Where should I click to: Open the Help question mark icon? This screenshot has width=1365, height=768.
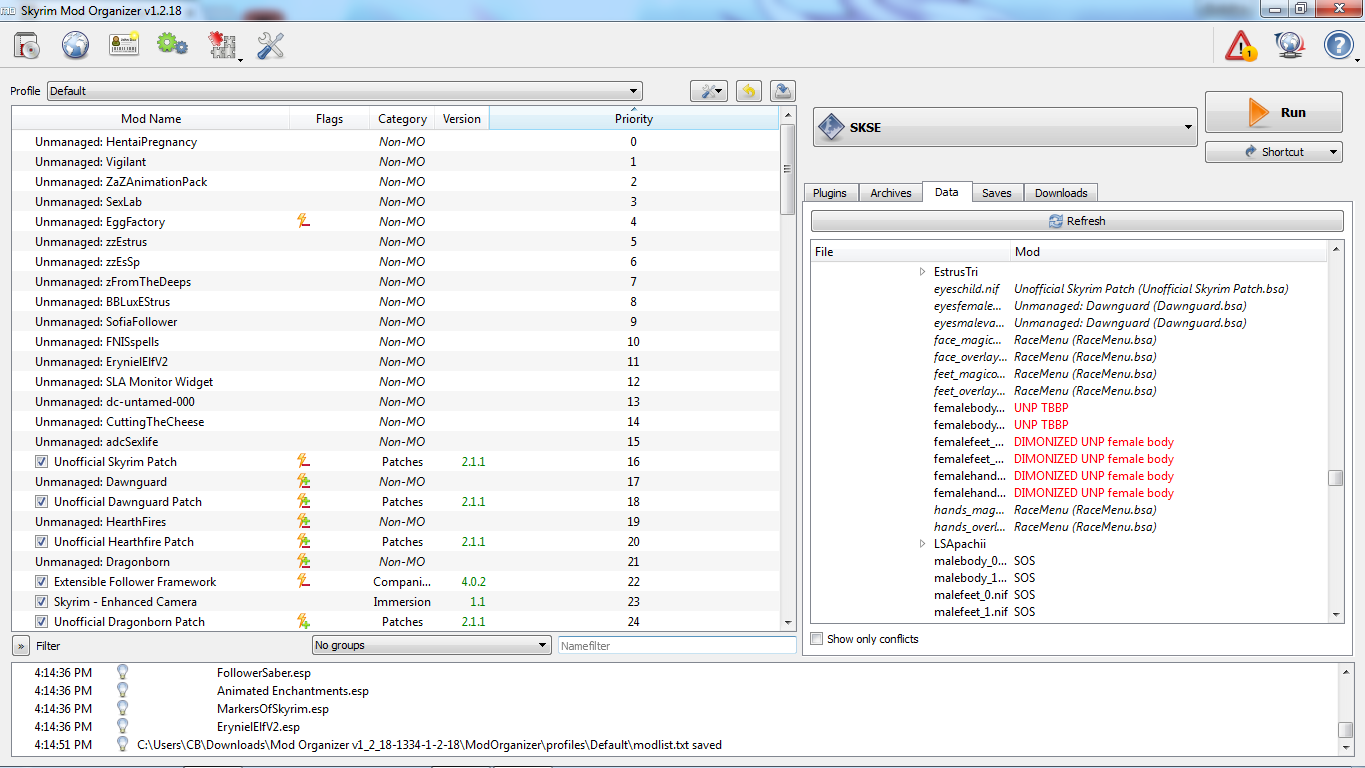1338,45
